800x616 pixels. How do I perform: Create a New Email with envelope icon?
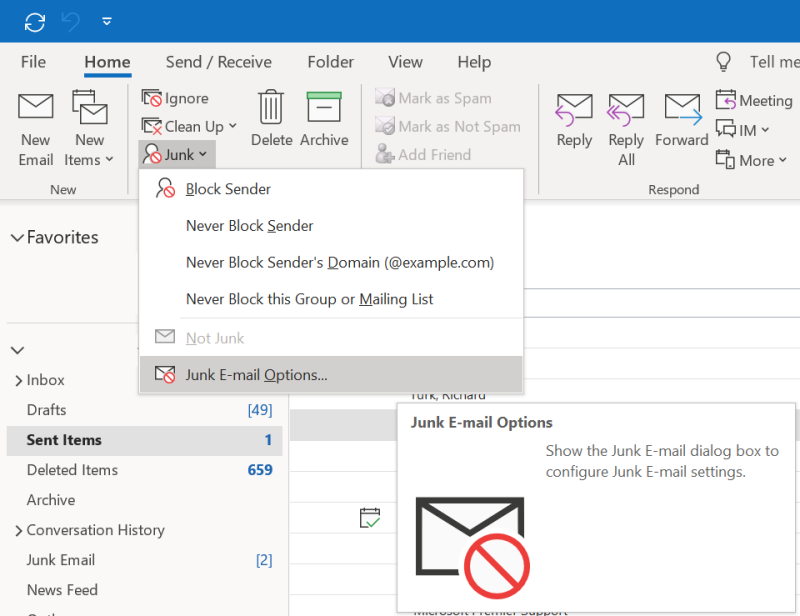click(x=36, y=106)
